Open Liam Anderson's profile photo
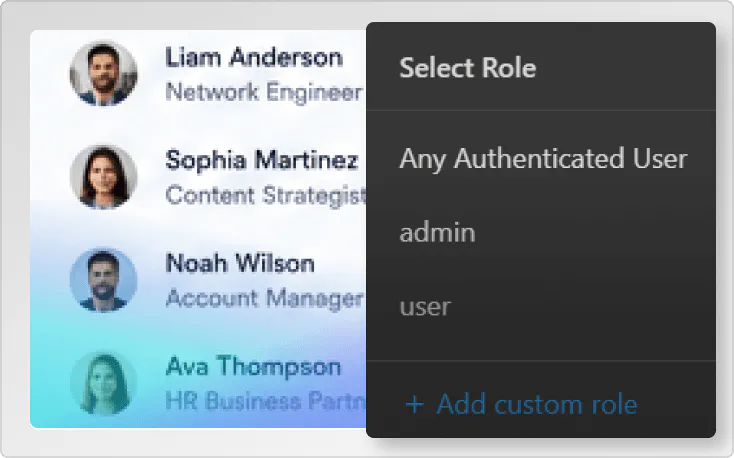The height and width of the screenshot is (458, 734). (103, 74)
